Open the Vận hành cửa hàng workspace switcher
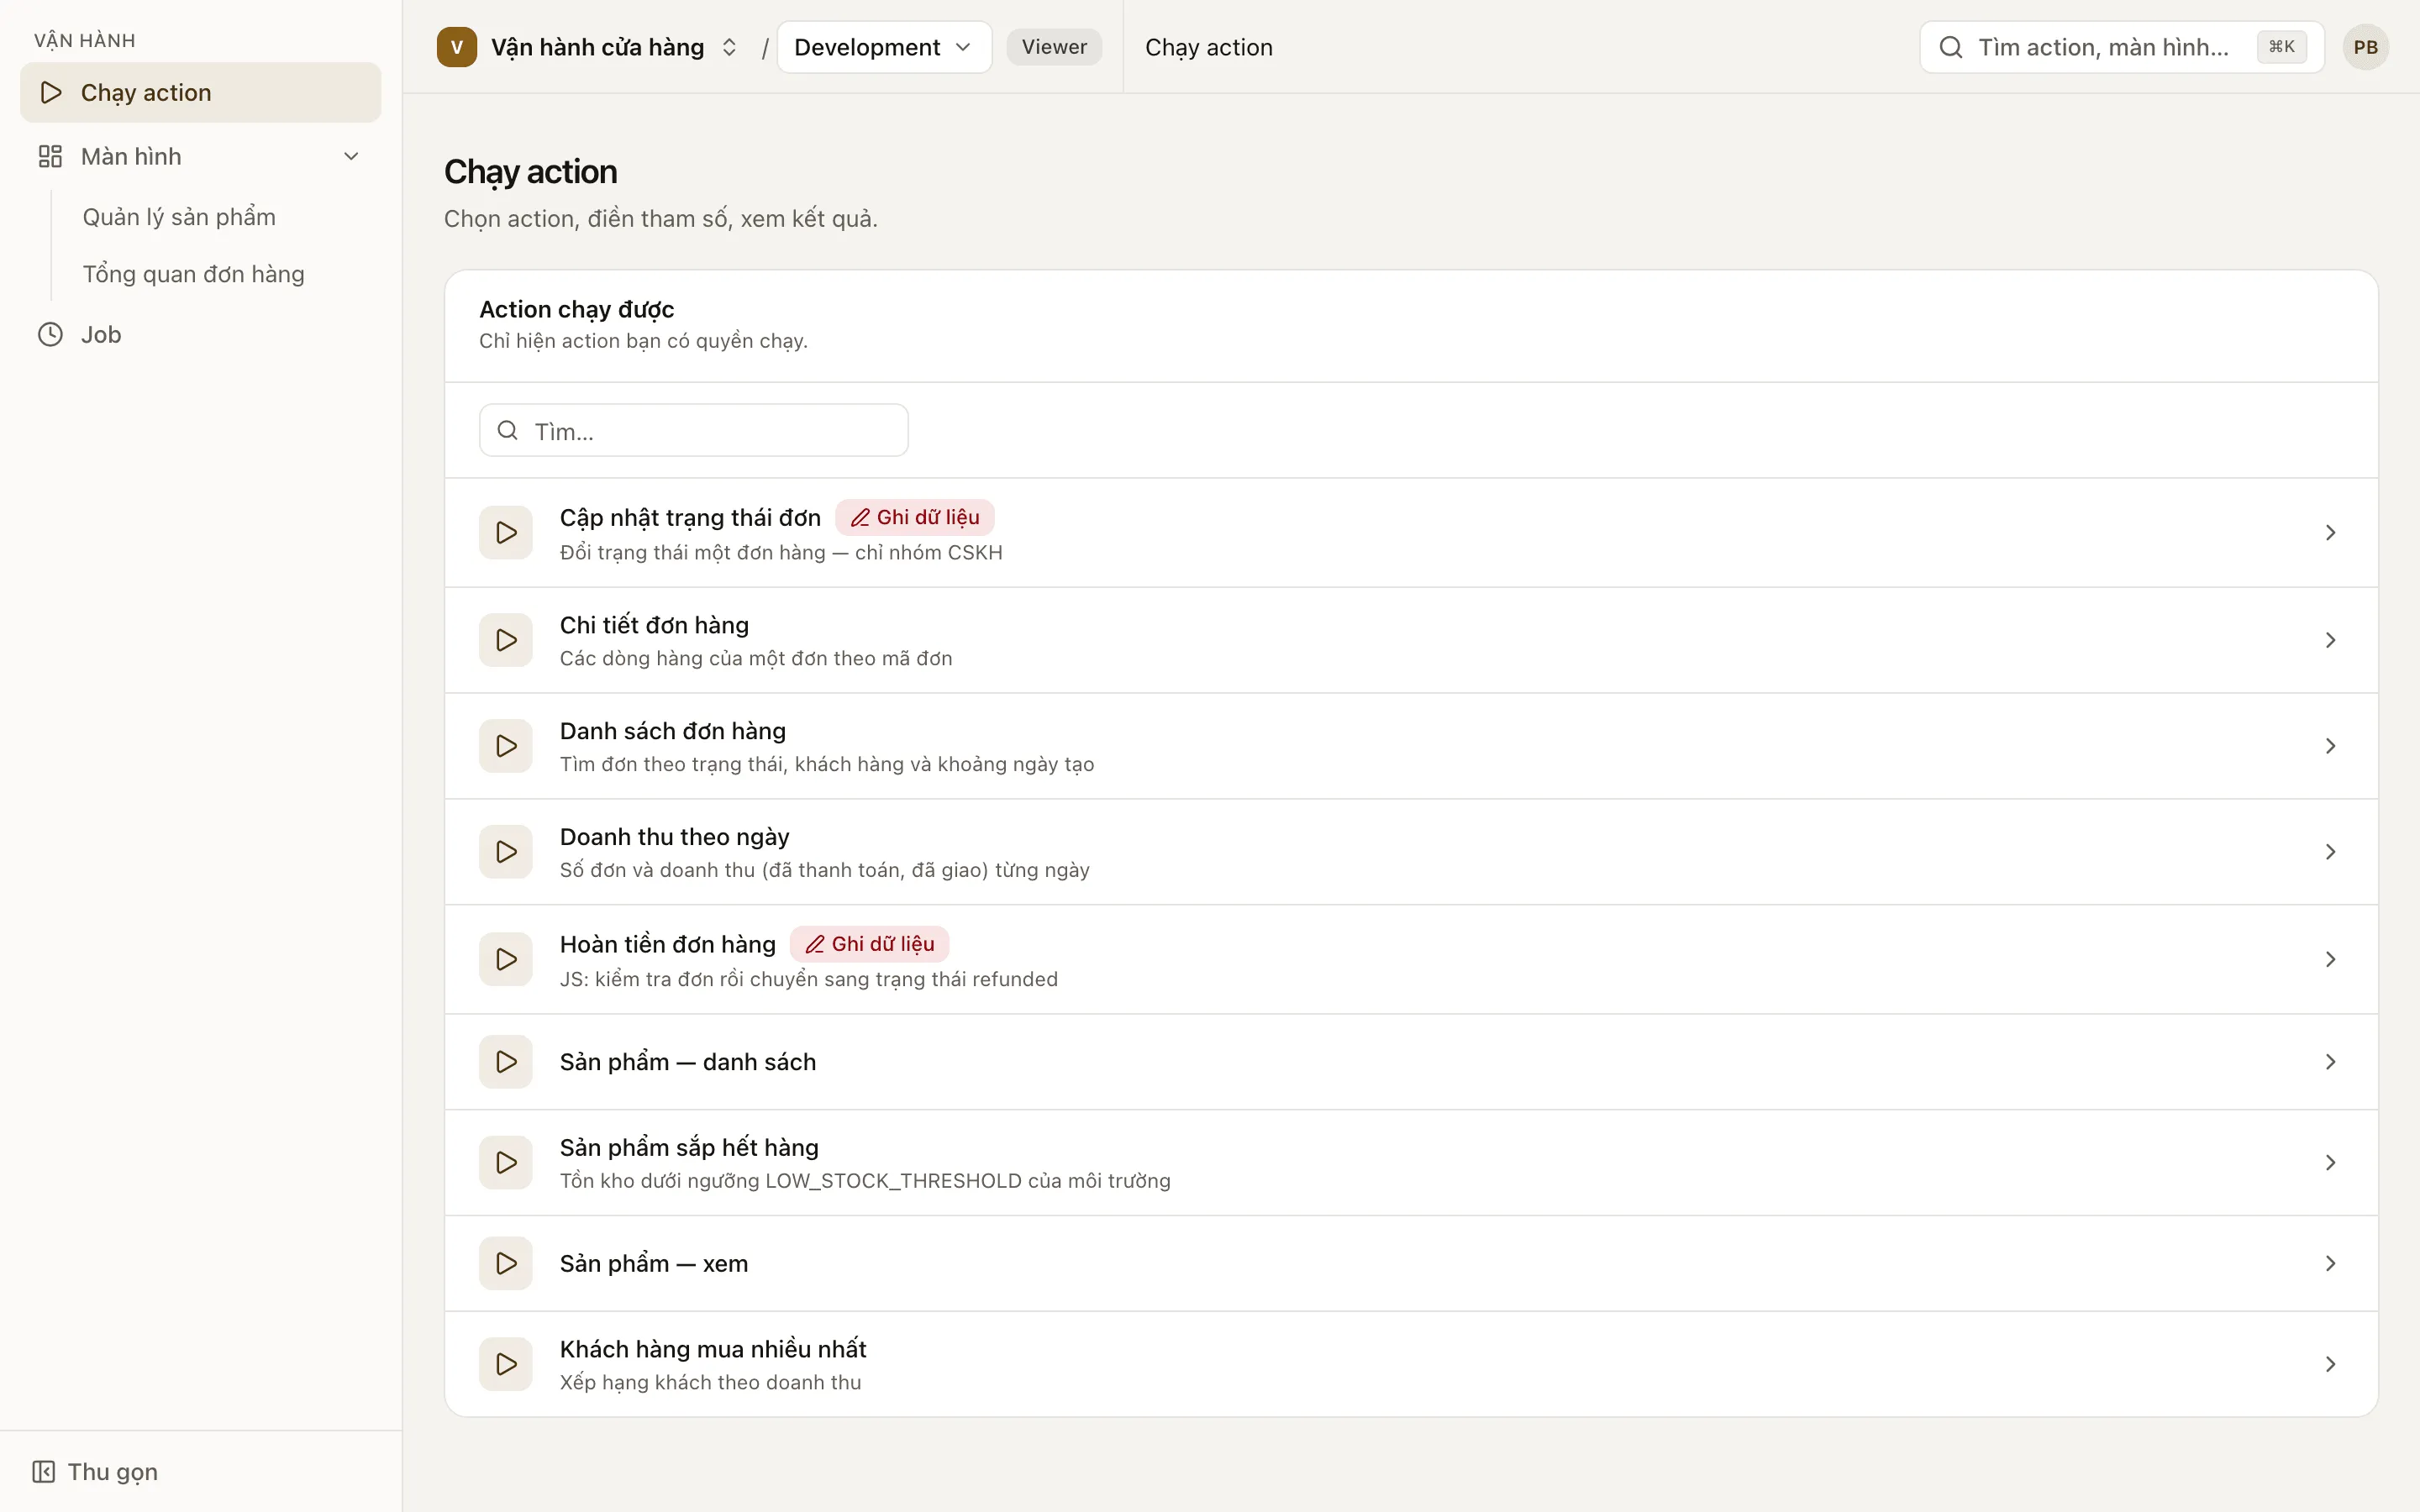The width and height of the screenshot is (2420, 1512). point(590,47)
